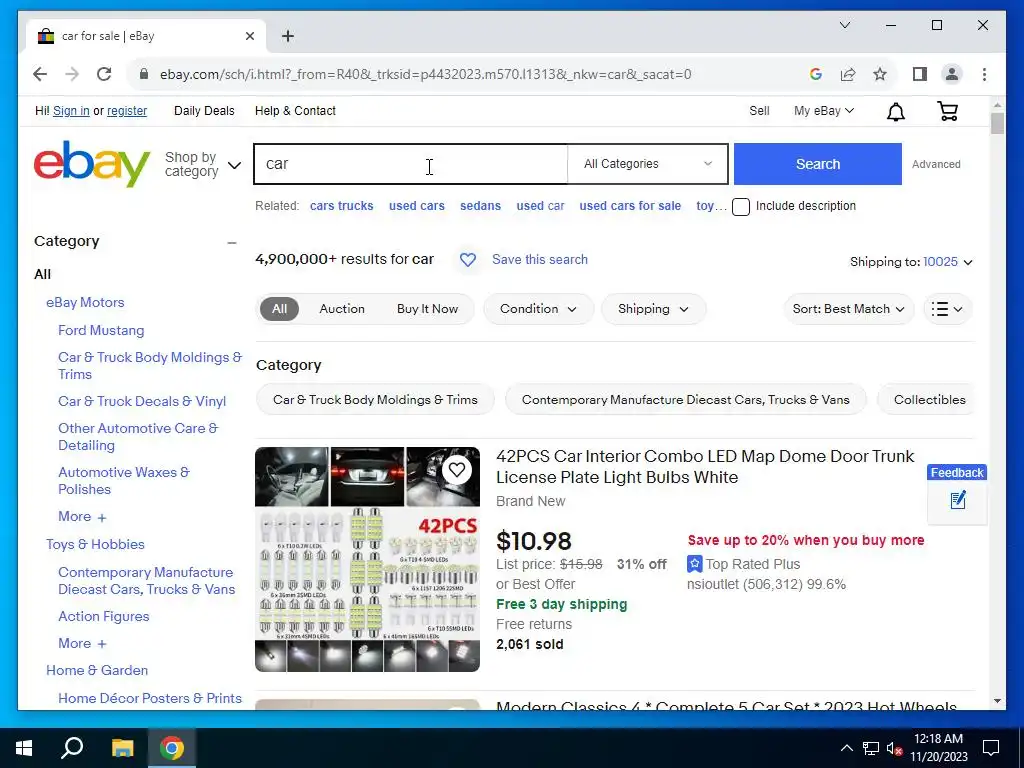This screenshot has width=1024, height=768.
Task: Click the eBay logo
Action: tap(91, 163)
